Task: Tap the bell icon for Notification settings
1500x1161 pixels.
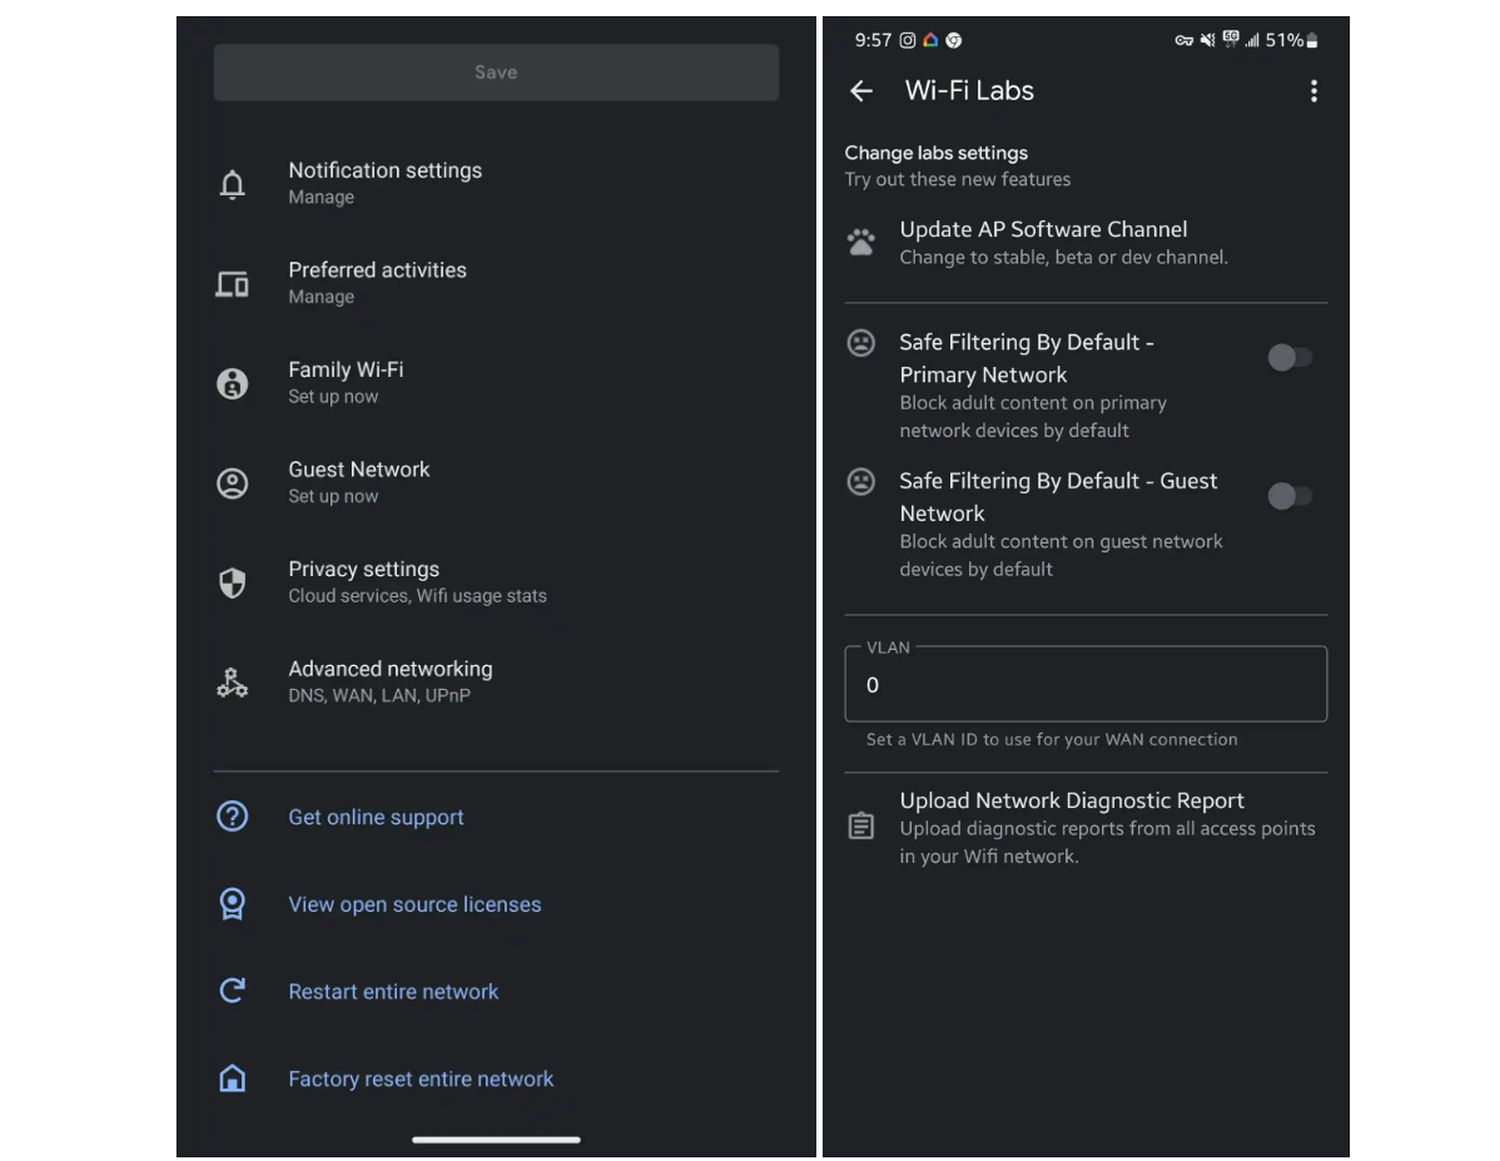Action: tap(232, 184)
